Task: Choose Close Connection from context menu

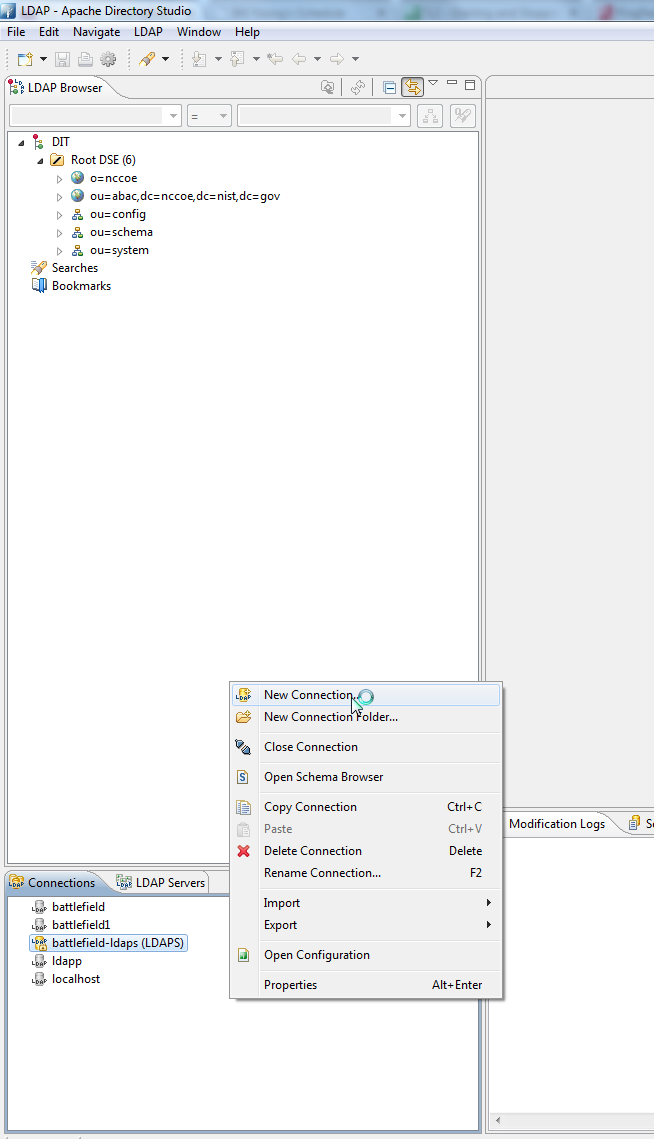Action: pyautogui.click(x=366, y=747)
